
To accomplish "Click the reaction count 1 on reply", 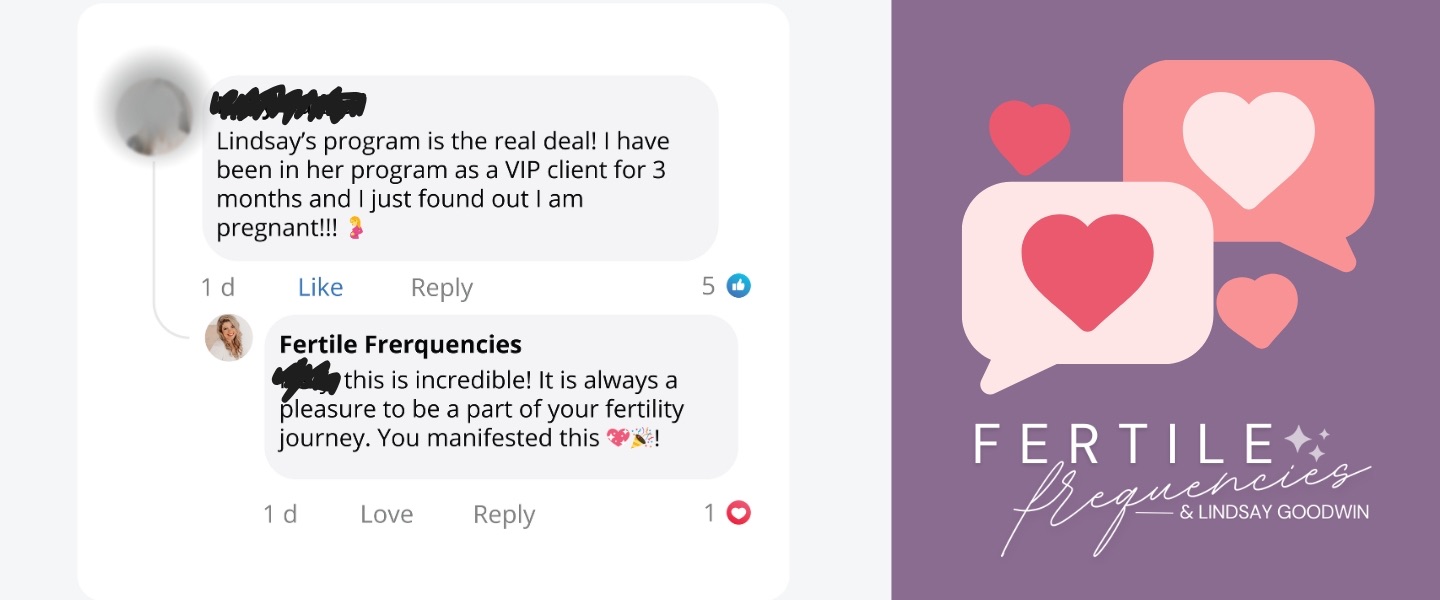I will 709,514.
